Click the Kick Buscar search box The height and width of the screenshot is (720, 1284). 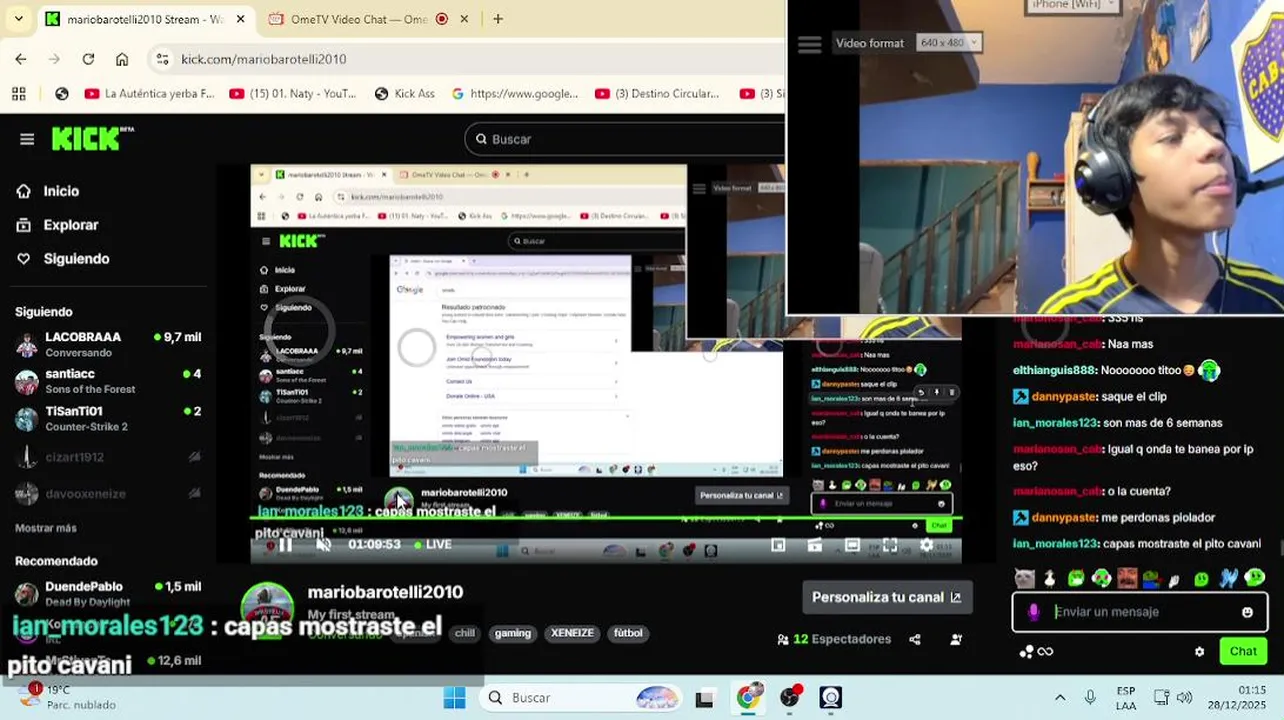[624, 139]
